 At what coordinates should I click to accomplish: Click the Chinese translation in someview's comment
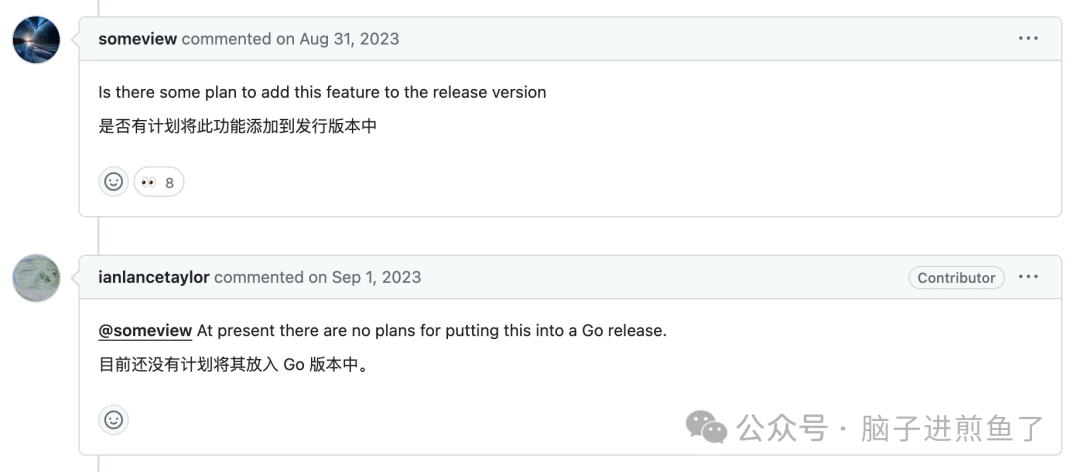[238, 127]
